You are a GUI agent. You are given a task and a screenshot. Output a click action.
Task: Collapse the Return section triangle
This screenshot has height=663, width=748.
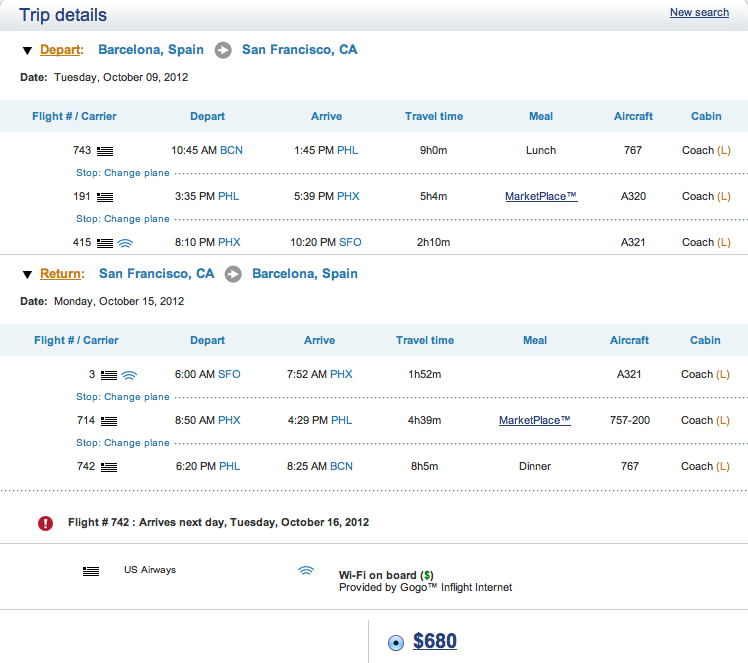pos(27,274)
